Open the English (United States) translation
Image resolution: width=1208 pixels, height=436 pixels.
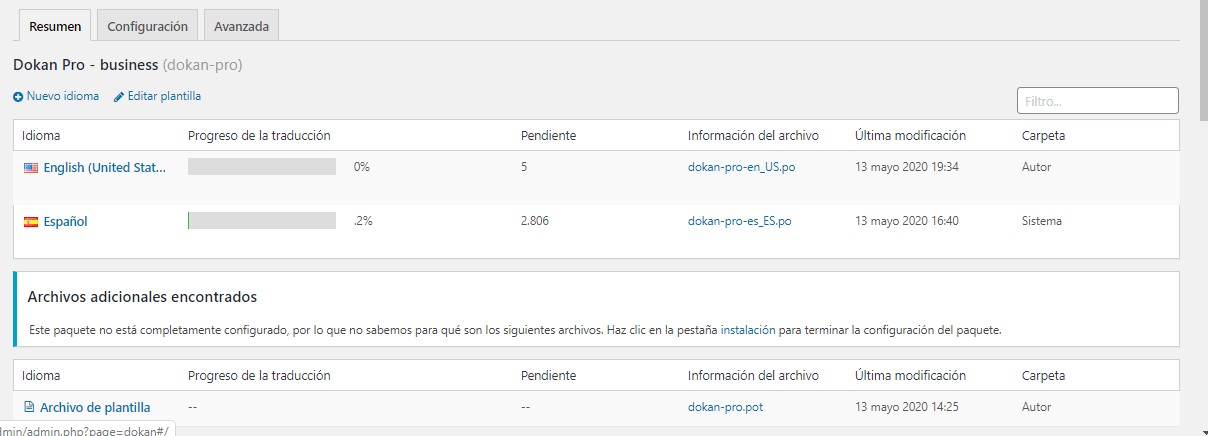pos(105,168)
